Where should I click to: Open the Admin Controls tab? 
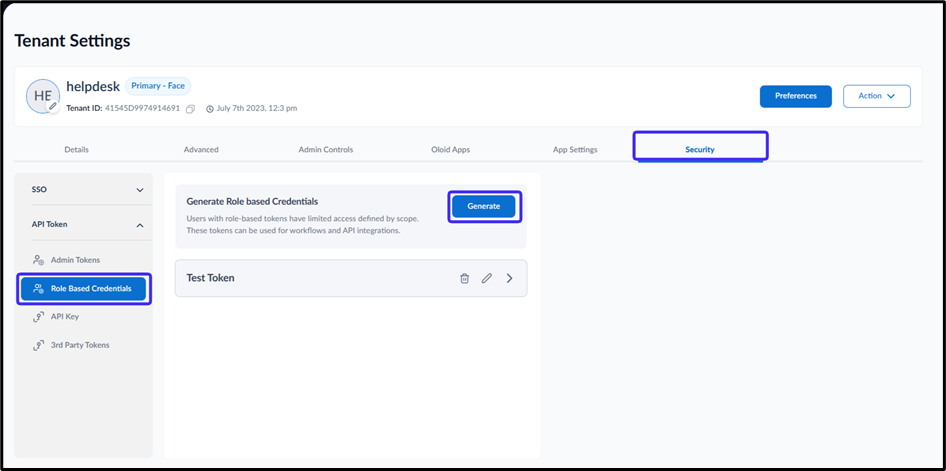(326, 150)
